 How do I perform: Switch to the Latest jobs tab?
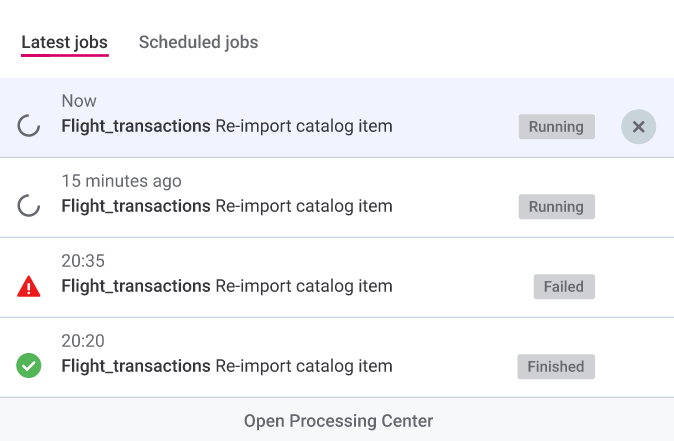pos(64,42)
